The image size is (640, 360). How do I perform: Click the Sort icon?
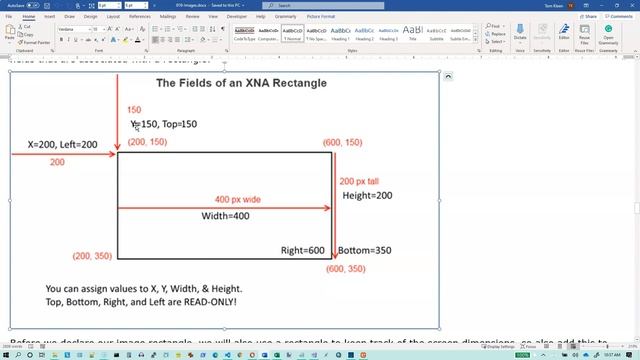213,29
